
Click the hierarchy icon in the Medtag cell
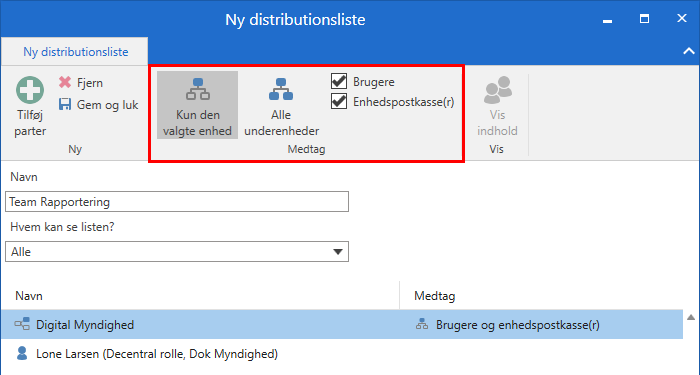pos(421,325)
